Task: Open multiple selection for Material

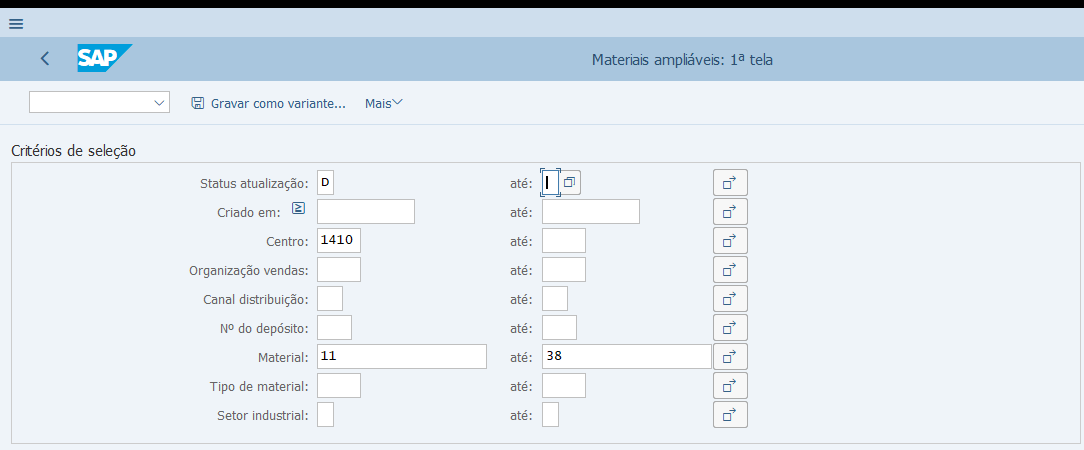Action: tap(730, 357)
